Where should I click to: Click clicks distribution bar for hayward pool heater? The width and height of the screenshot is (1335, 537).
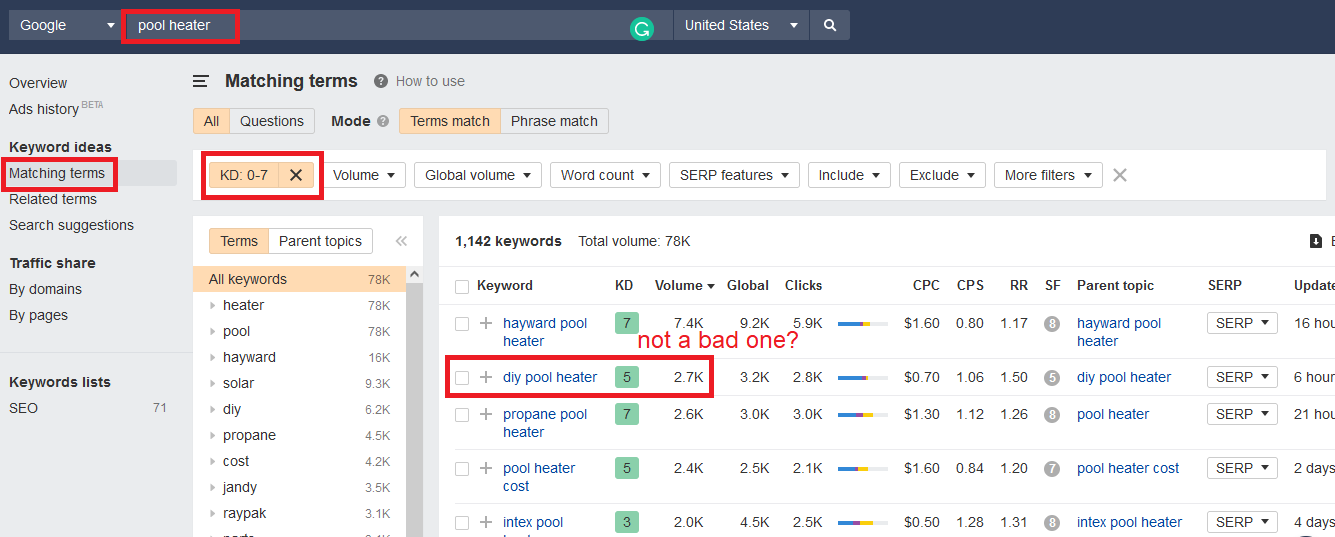[x=863, y=323]
